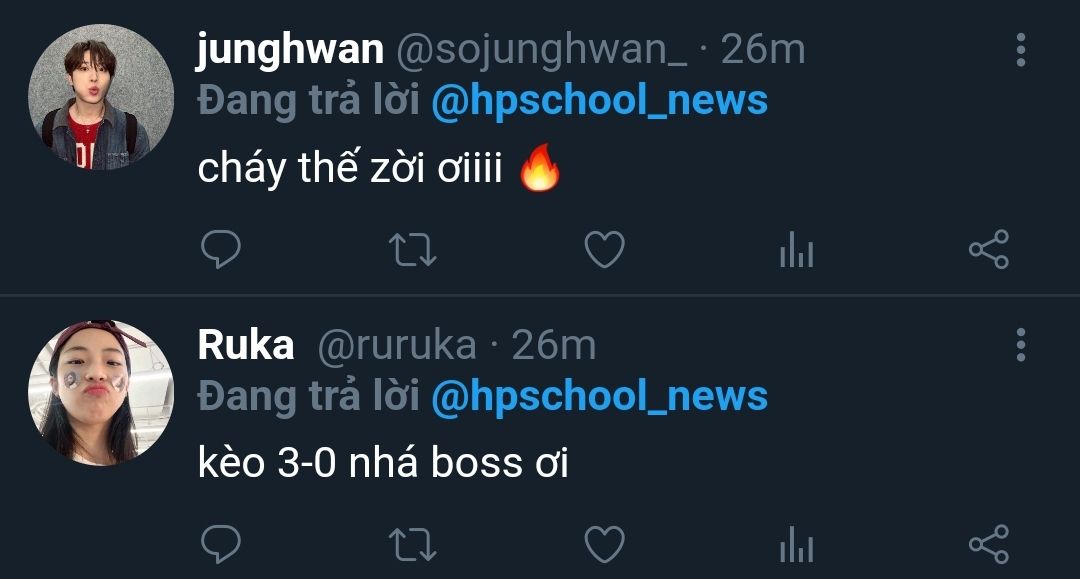Open Ruka's profile picture

tap(101, 392)
